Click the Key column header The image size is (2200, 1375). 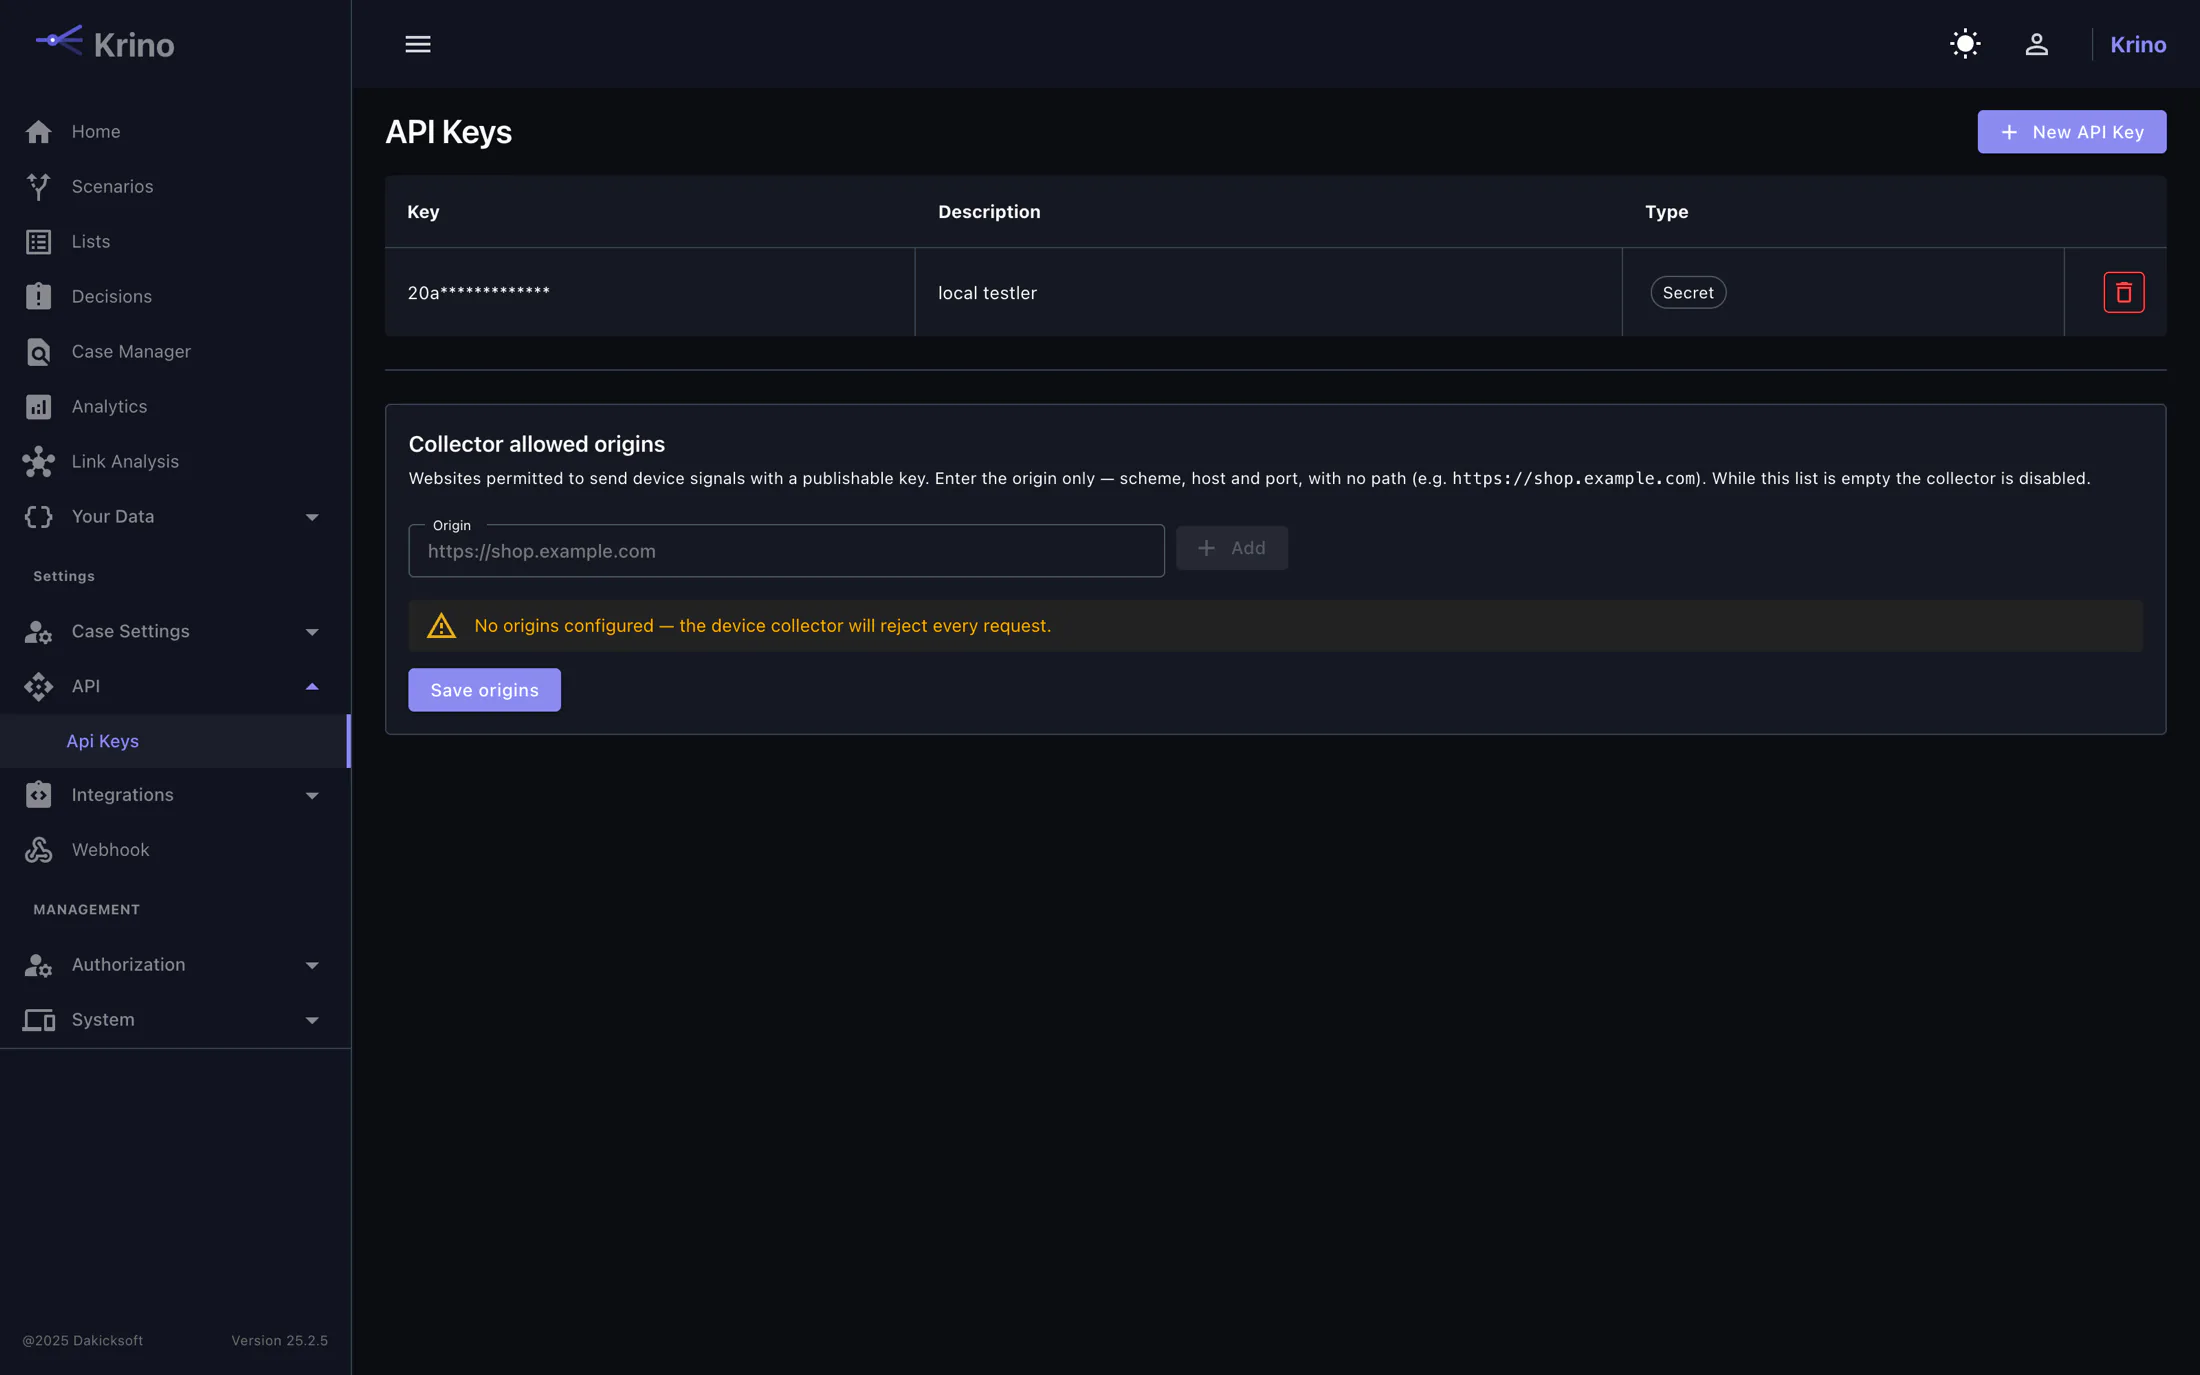(423, 212)
